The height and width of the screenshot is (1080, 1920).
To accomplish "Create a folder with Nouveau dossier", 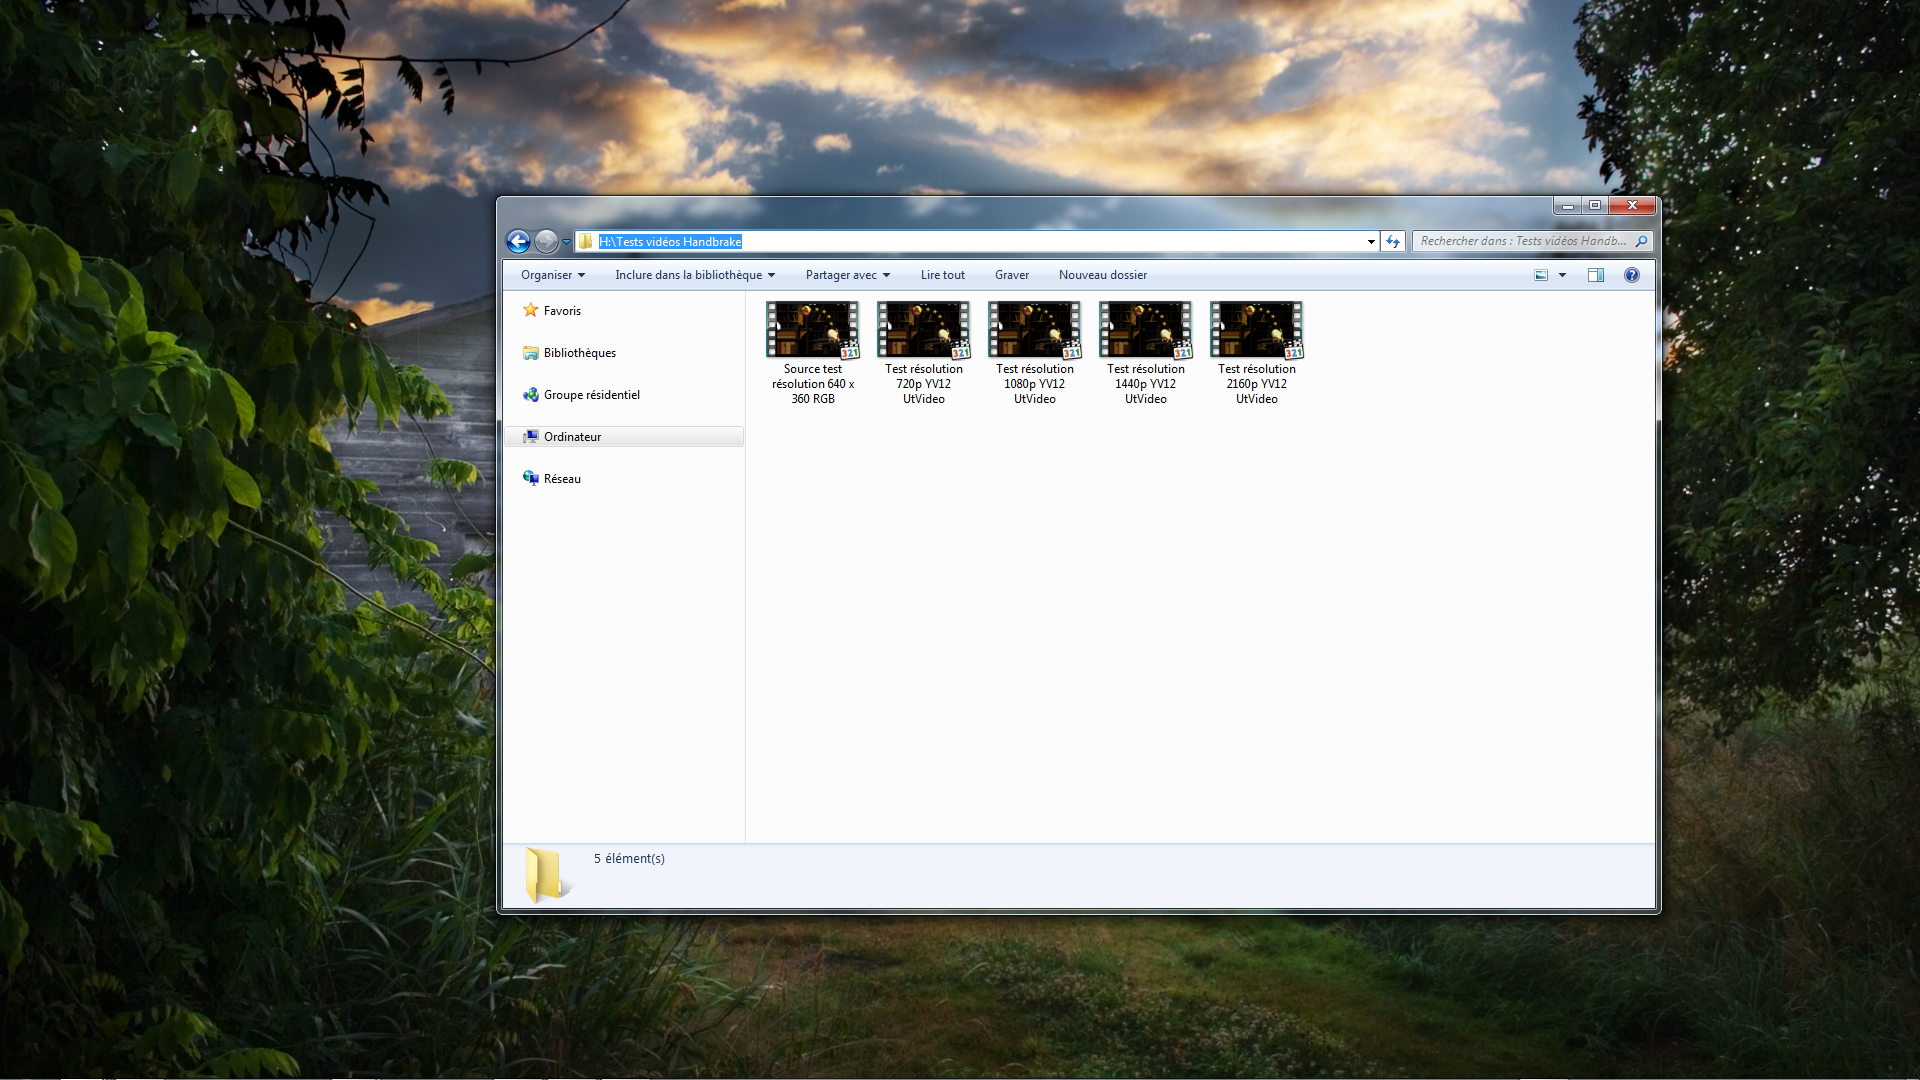I will (1103, 275).
